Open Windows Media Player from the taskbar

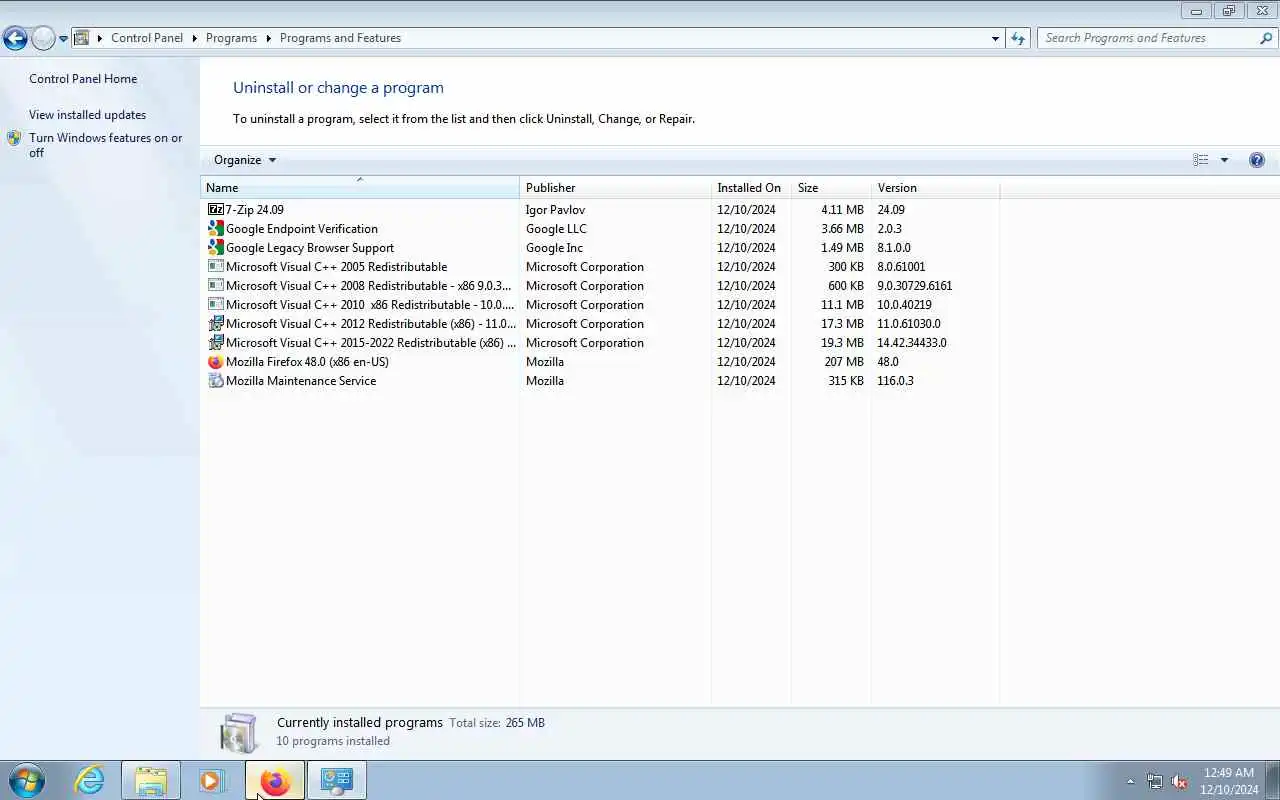tap(212, 780)
